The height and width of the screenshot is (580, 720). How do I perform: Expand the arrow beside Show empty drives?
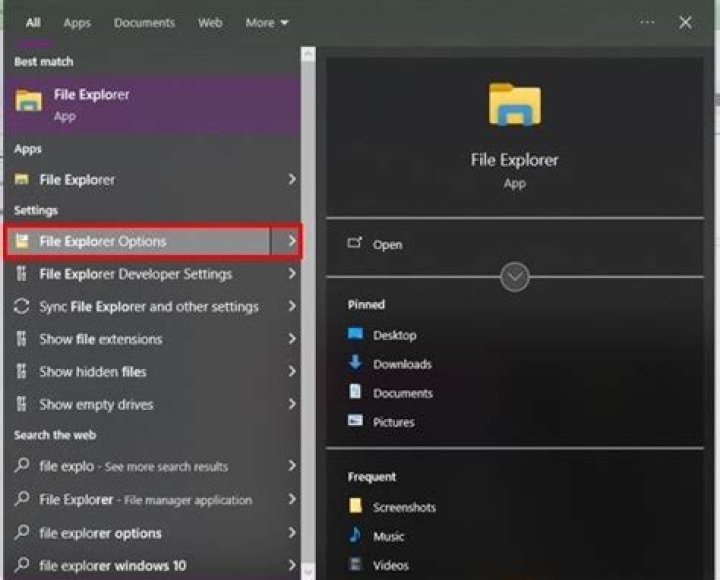[x=292, y=404]
